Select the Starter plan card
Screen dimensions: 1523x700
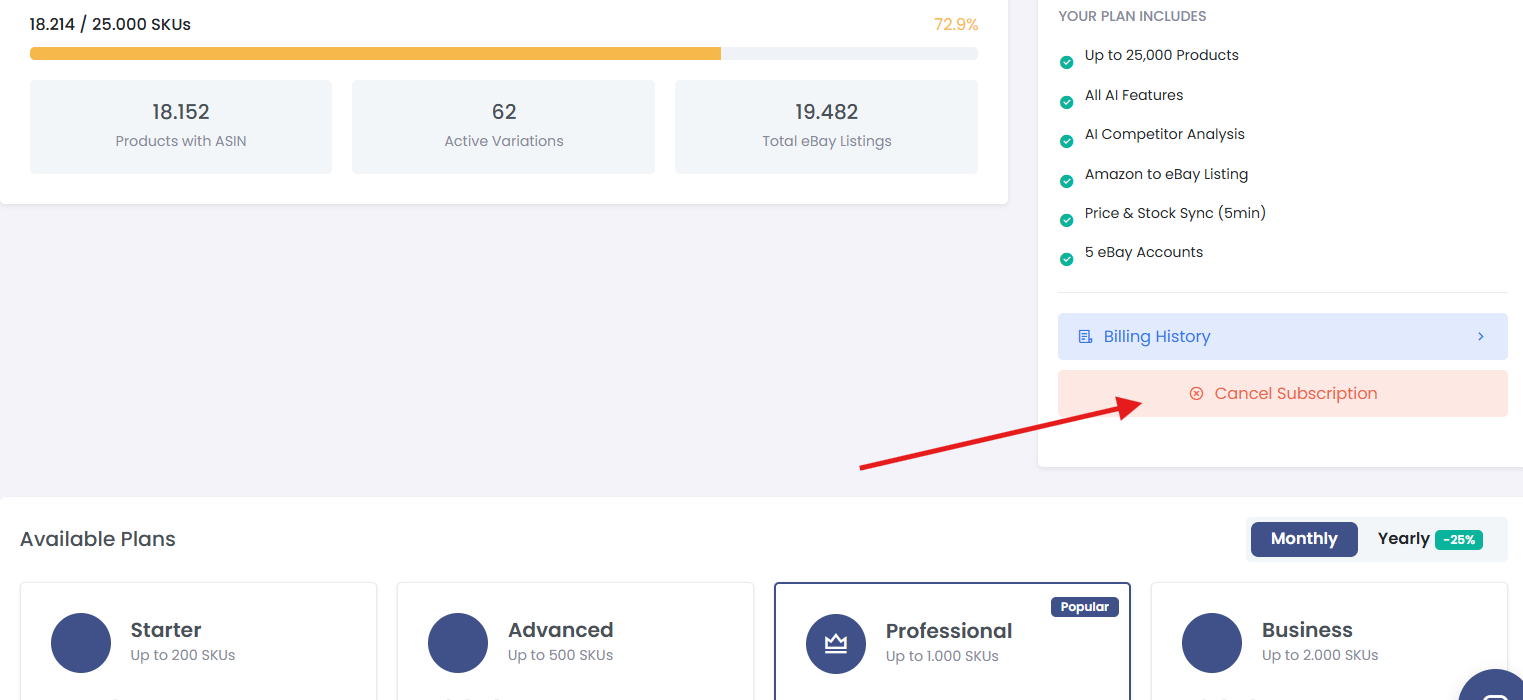click(x=198, y=641)
